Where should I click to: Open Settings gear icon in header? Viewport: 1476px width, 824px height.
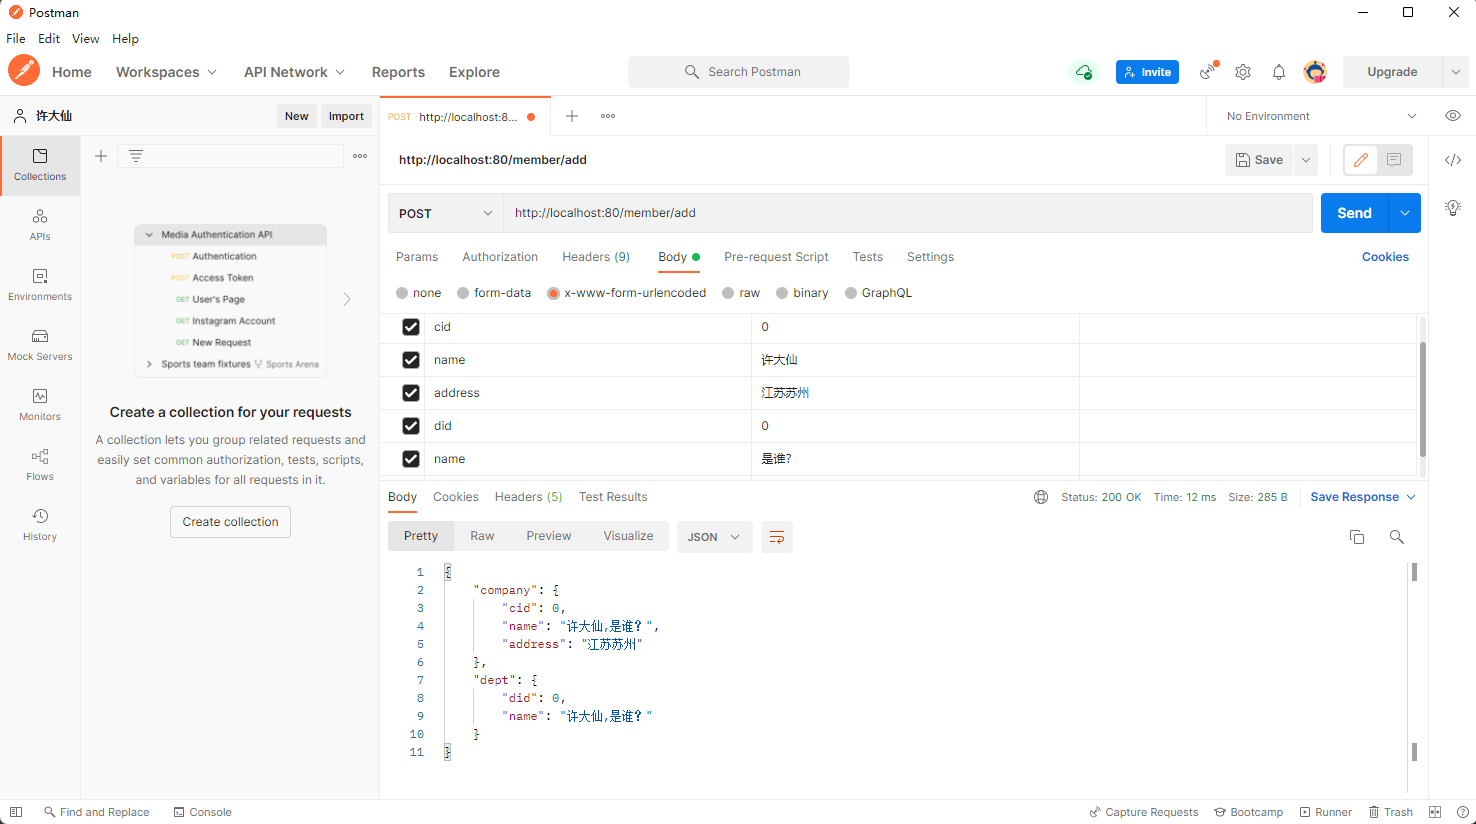pos(1243,72)
